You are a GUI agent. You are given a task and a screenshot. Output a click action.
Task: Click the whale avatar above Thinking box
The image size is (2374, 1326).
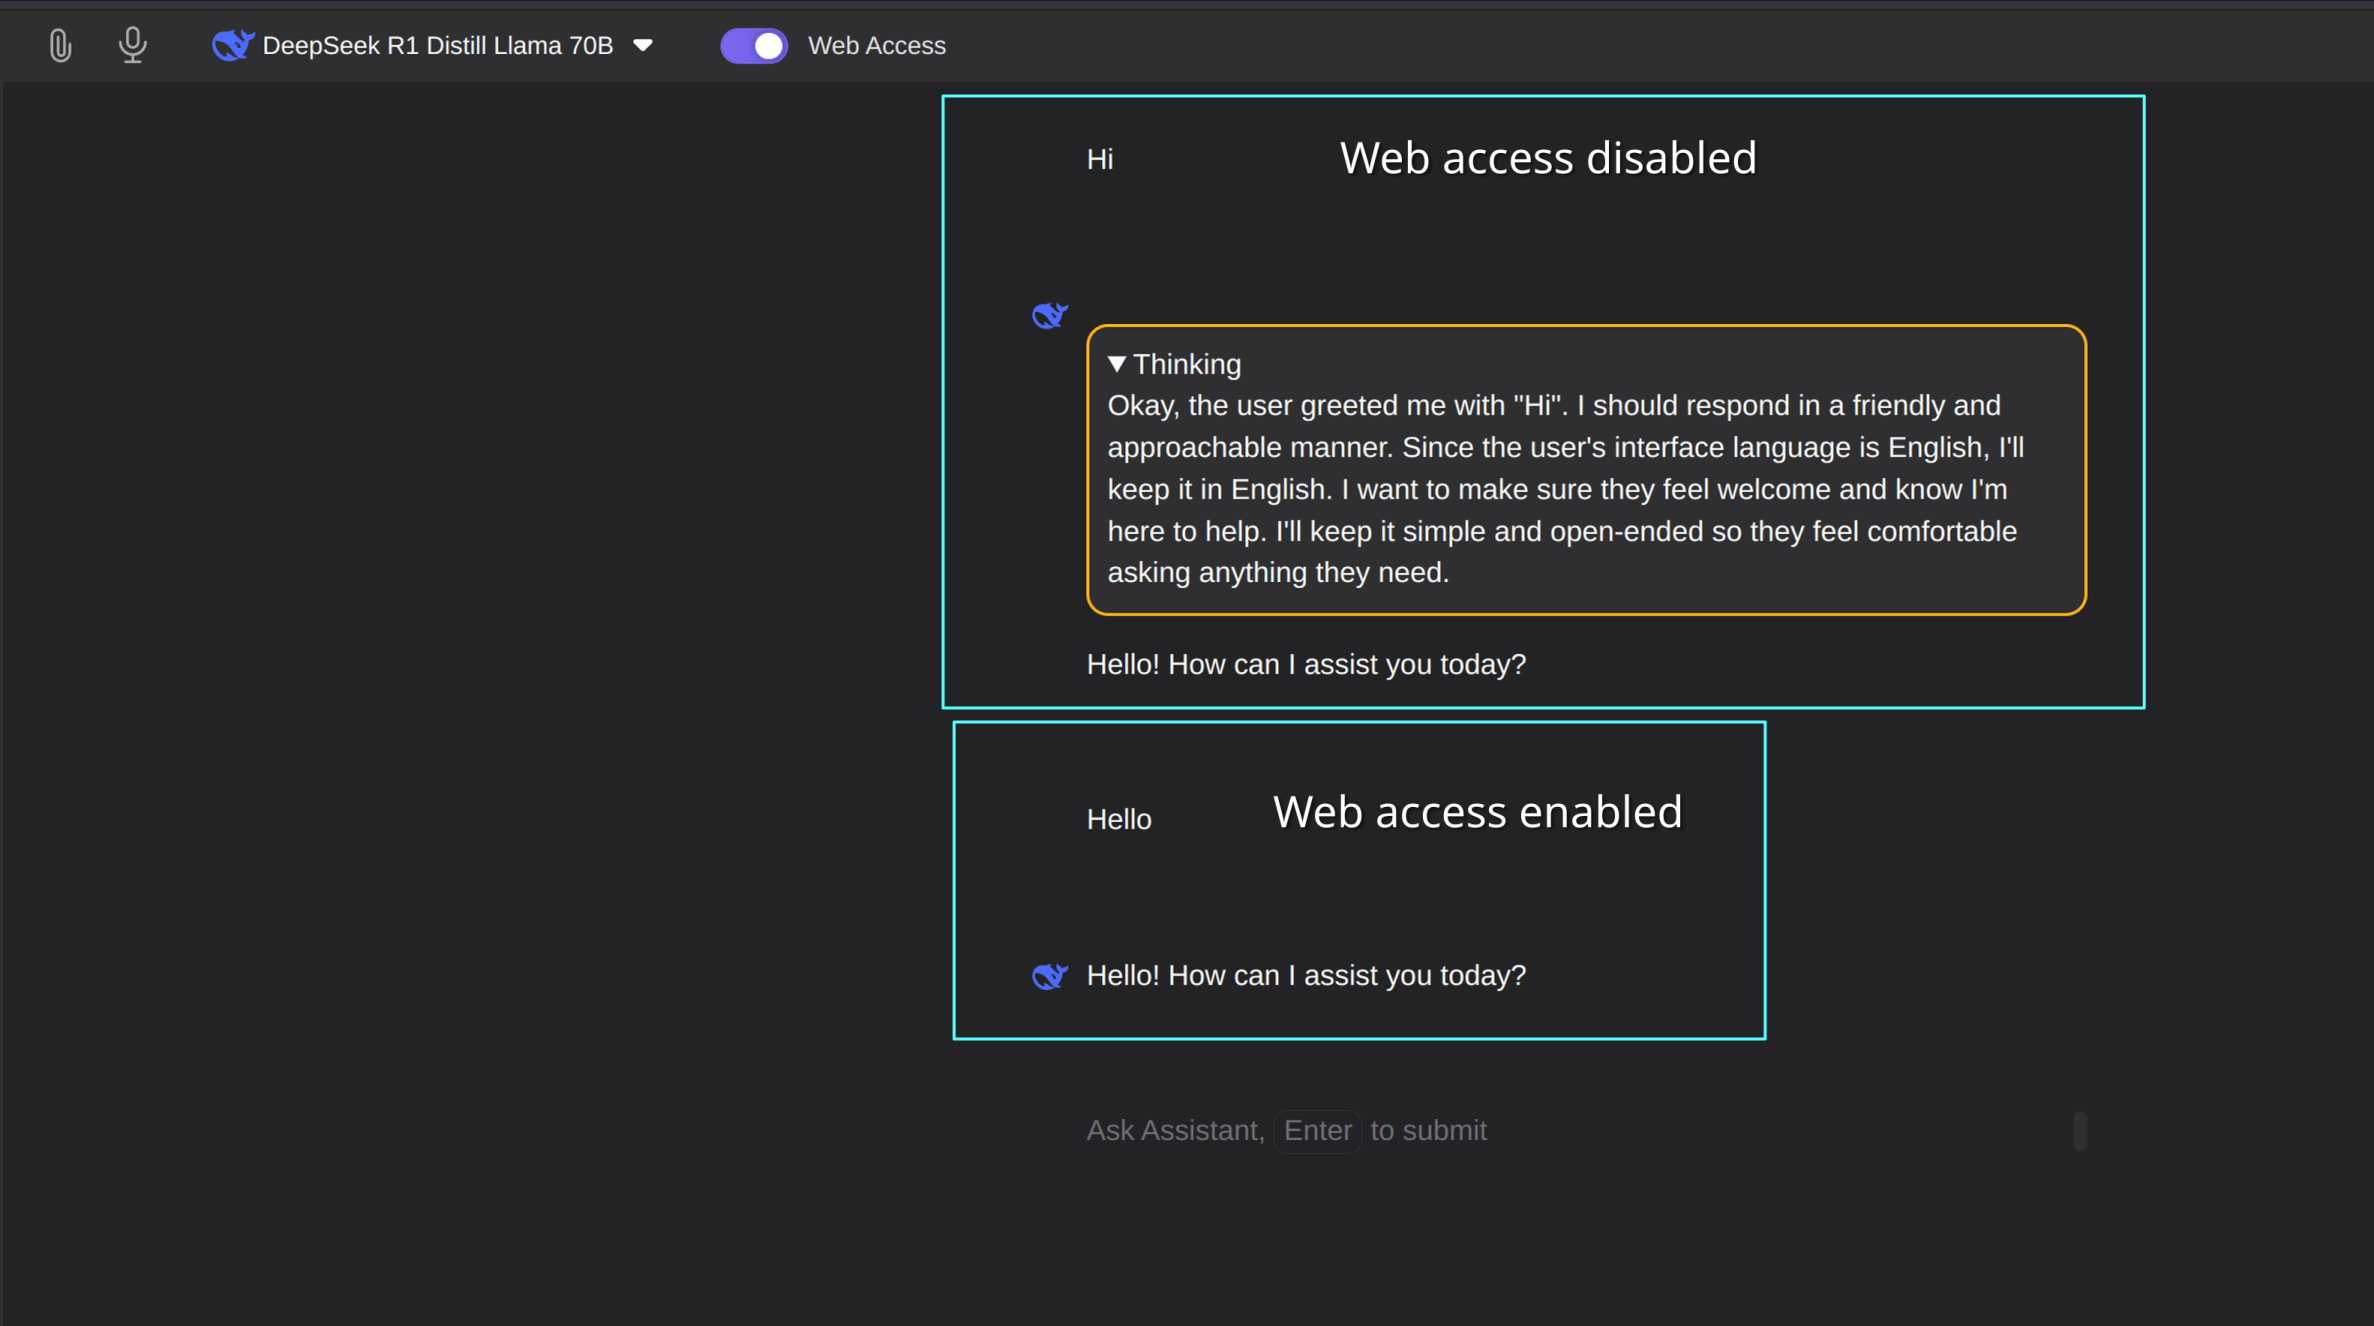(1049, 316)
